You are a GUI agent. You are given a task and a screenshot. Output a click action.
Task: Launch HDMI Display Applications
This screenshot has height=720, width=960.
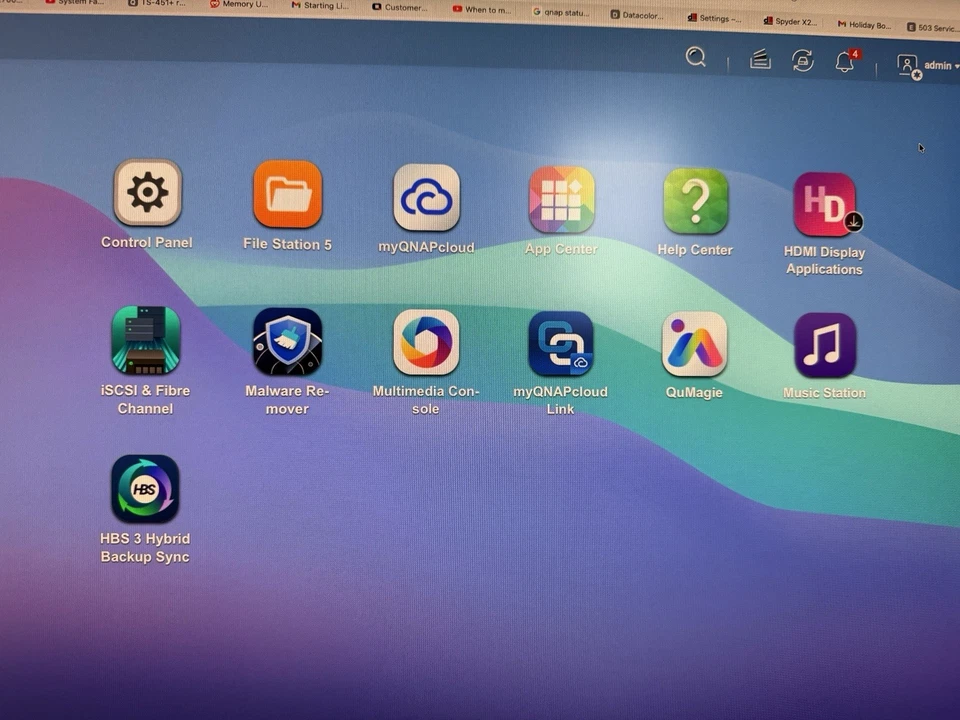[x=825, y=204]
